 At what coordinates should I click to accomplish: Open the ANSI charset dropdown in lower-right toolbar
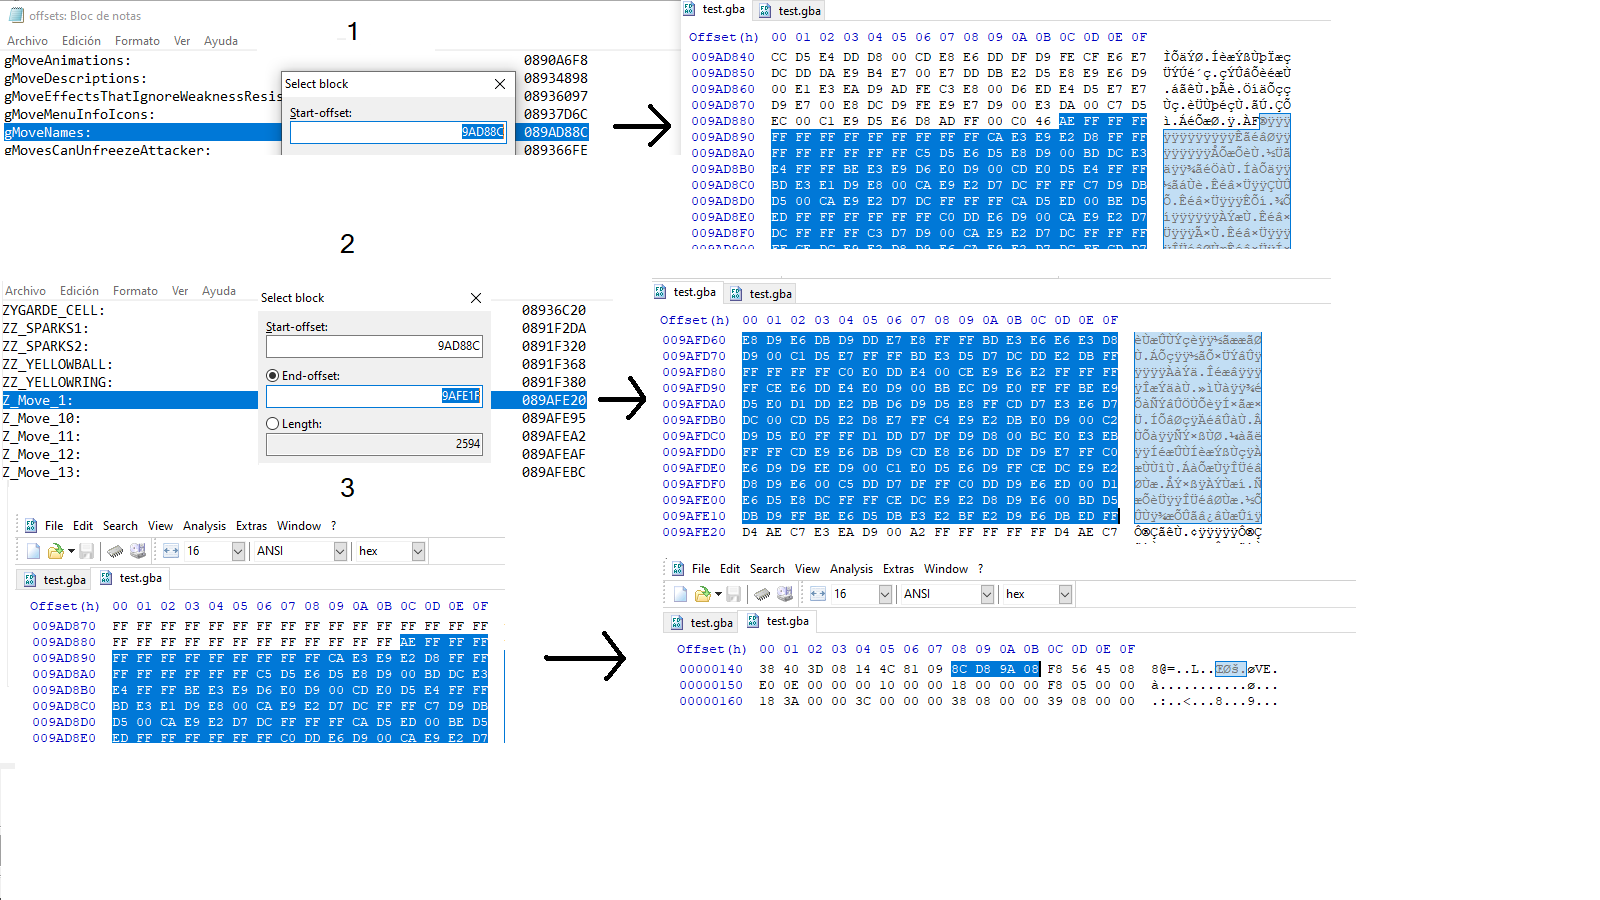pos(987,594)
